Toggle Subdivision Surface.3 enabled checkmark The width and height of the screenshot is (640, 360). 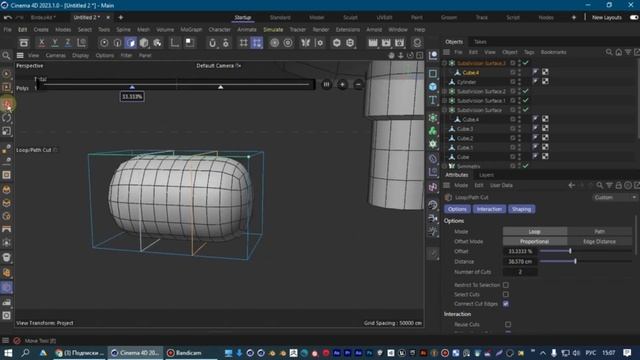click(526, 63)
